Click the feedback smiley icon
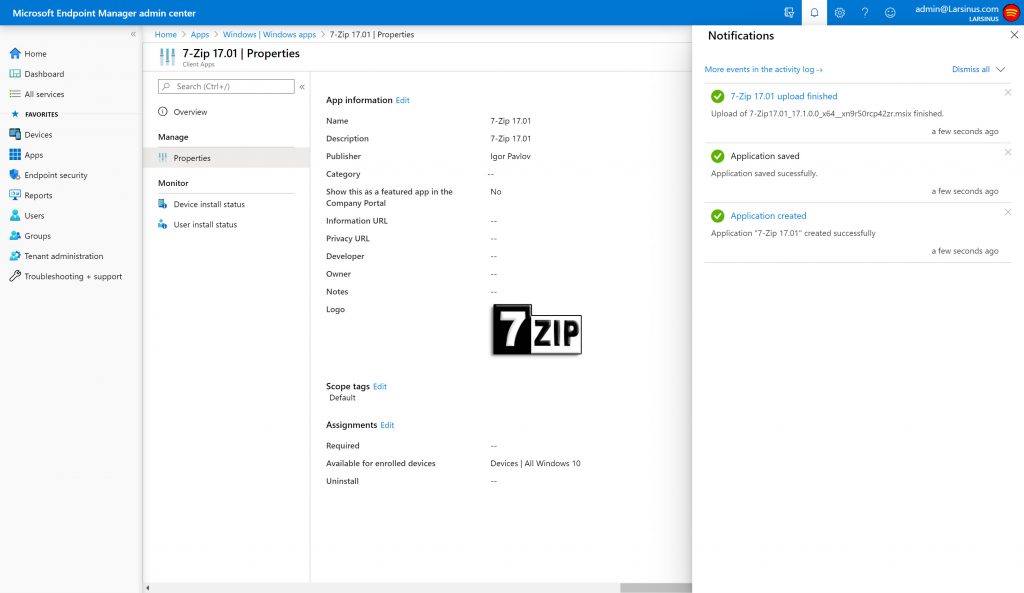Screen dimensions: 1024x593 point(890,12)
